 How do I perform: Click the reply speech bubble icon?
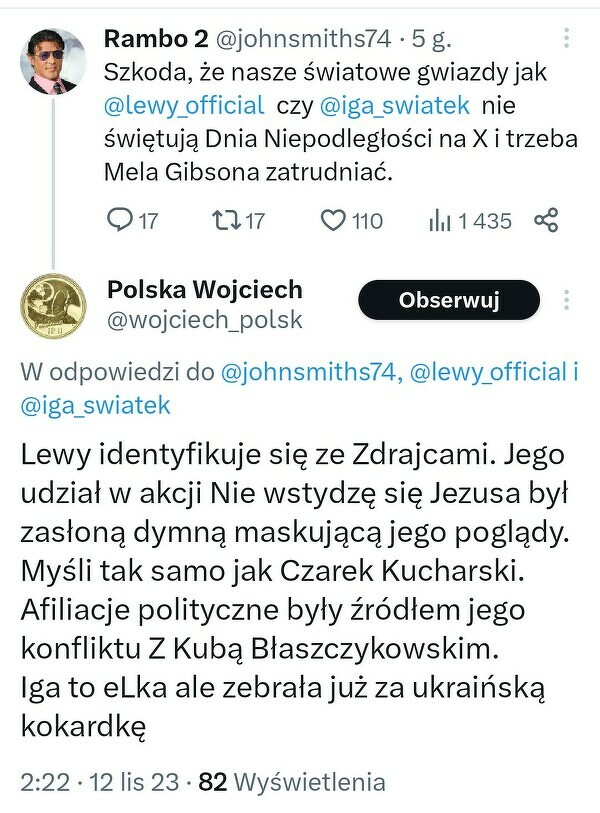pos(120,220)
